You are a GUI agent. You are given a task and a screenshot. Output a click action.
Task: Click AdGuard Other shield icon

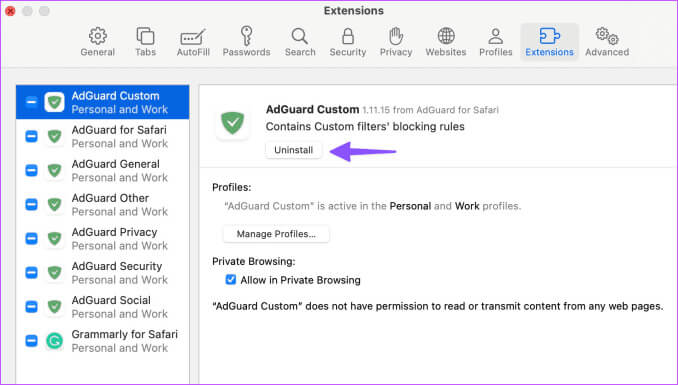[54, 204]
